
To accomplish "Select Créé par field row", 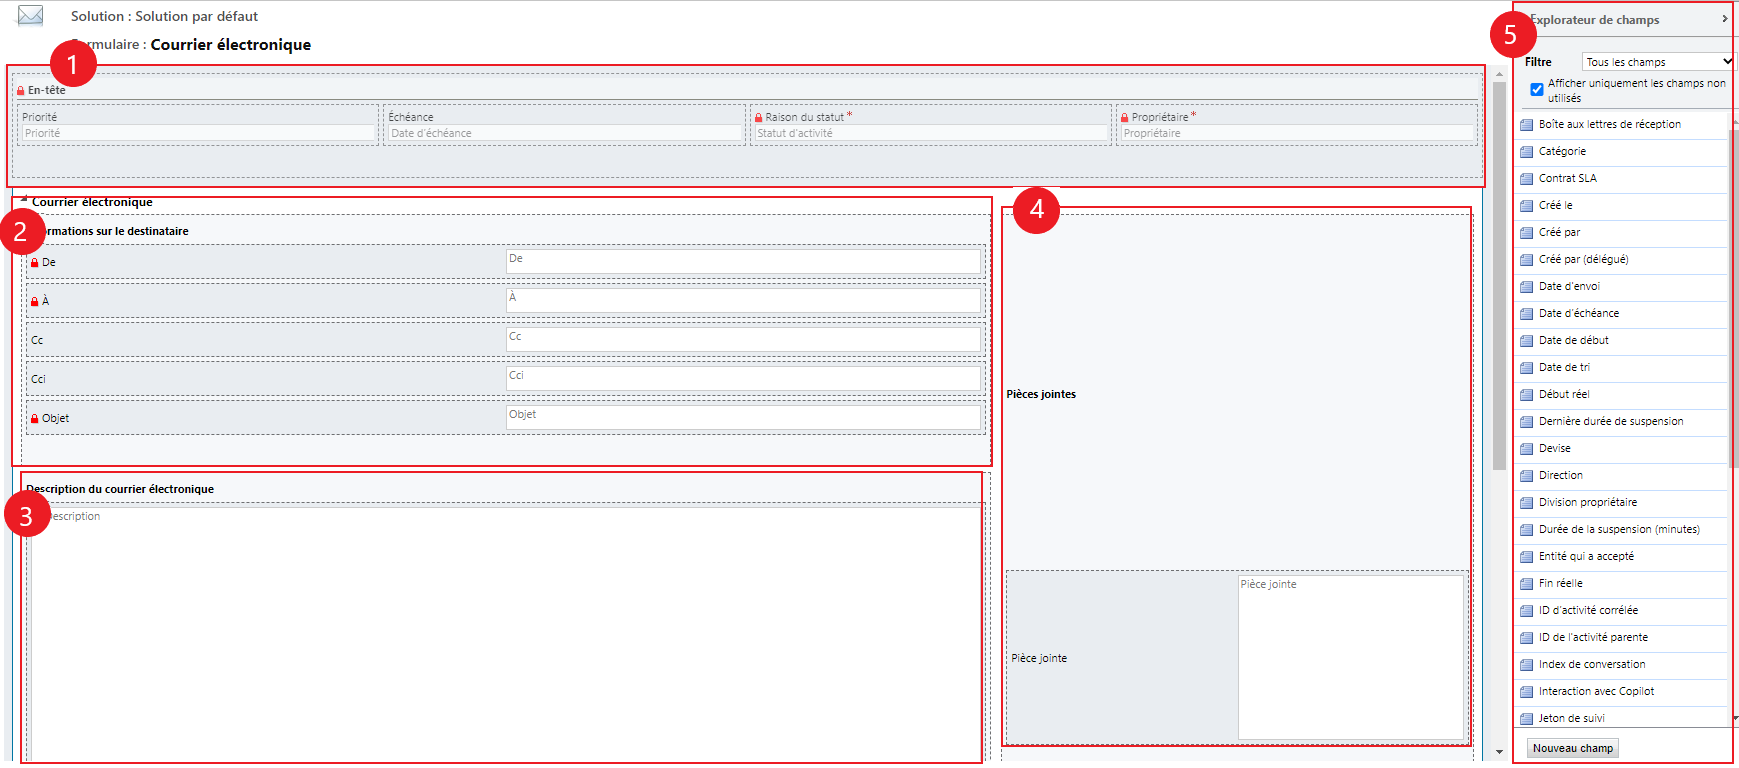I will tap(1621, 233).
